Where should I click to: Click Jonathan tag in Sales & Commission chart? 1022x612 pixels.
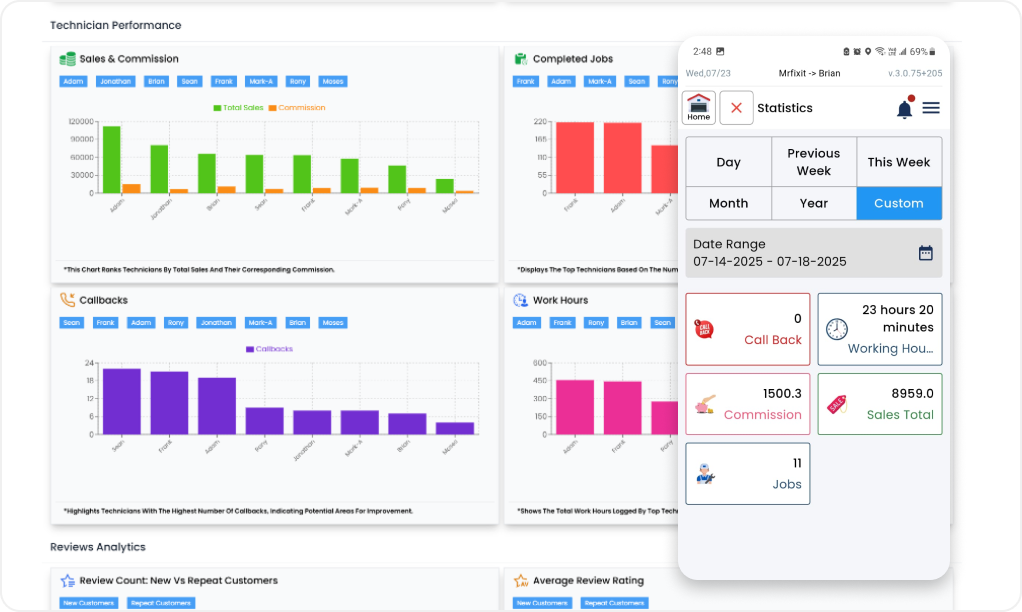(115, 82)
